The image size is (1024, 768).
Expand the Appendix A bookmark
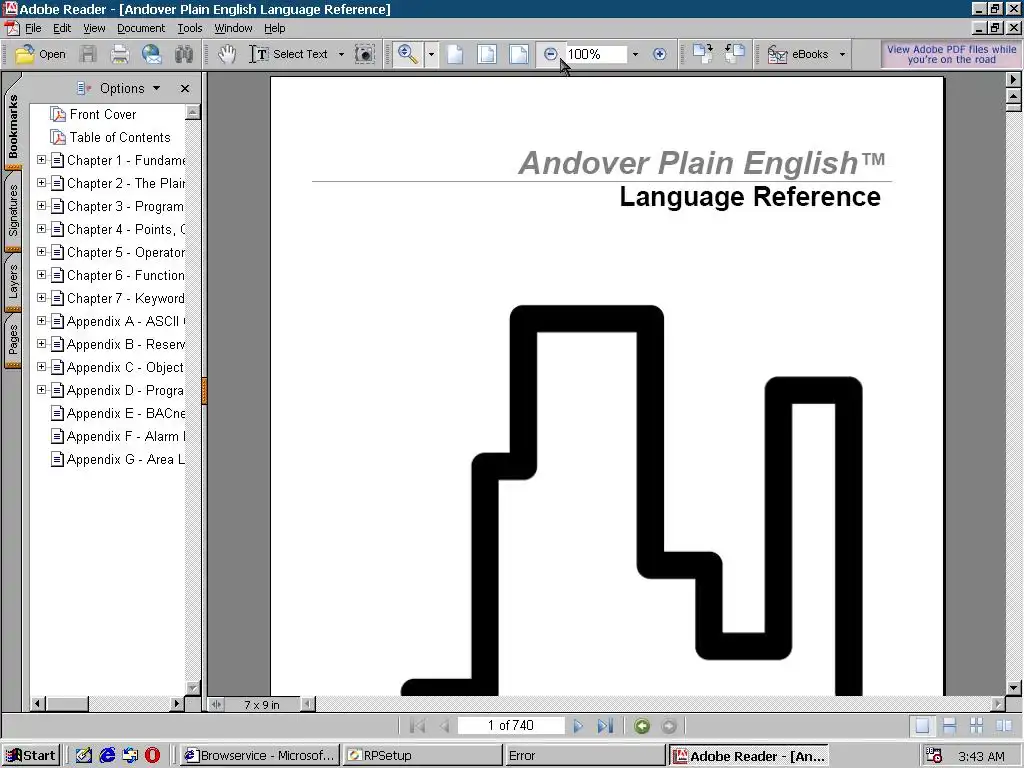pyautogui.click(x=41, y=321)
